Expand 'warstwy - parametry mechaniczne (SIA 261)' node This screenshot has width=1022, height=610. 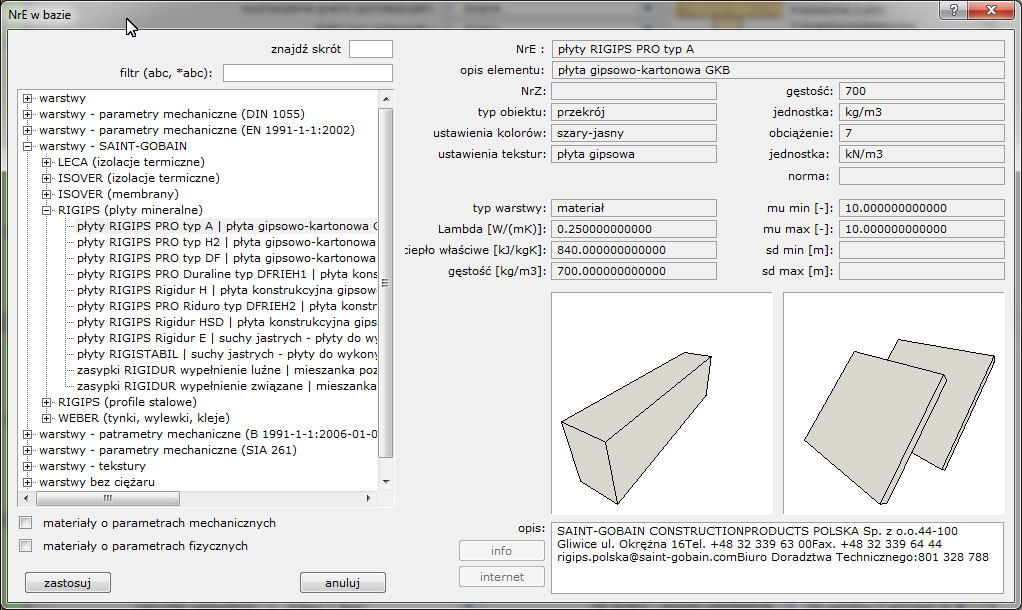[27, 450]
